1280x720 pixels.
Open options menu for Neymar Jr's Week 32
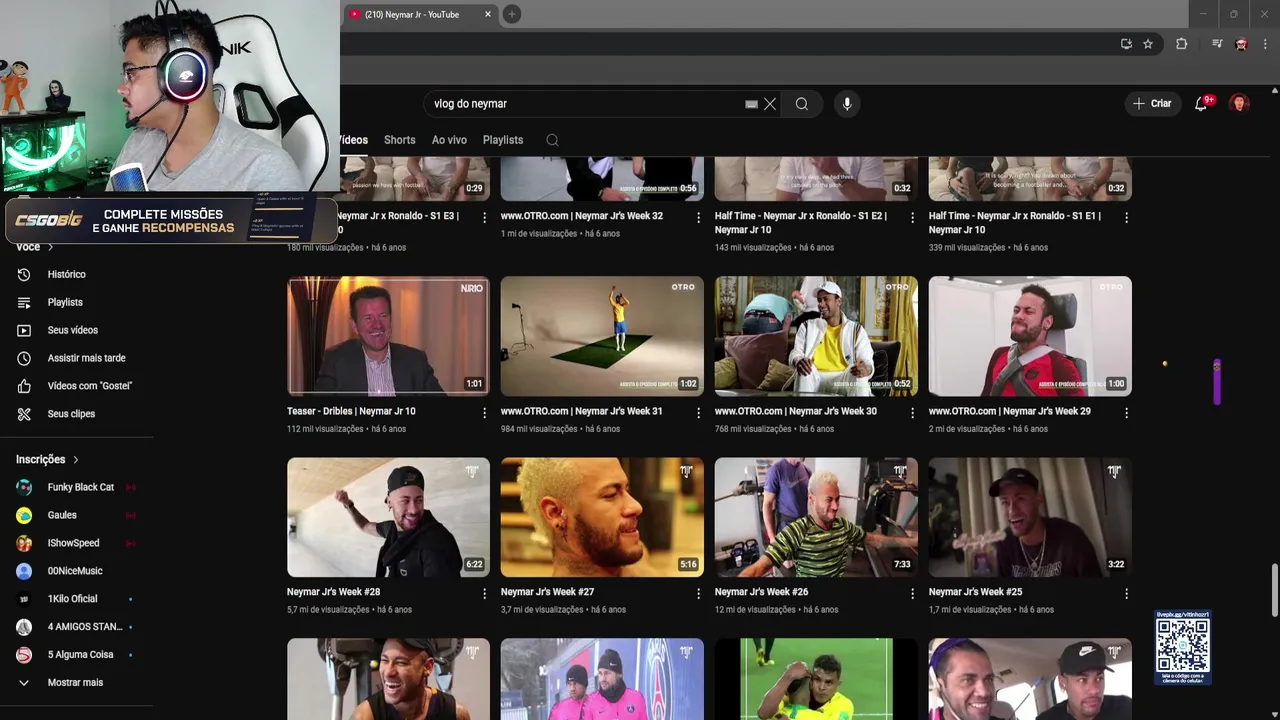pyautogui.click(x=698, y=217)
